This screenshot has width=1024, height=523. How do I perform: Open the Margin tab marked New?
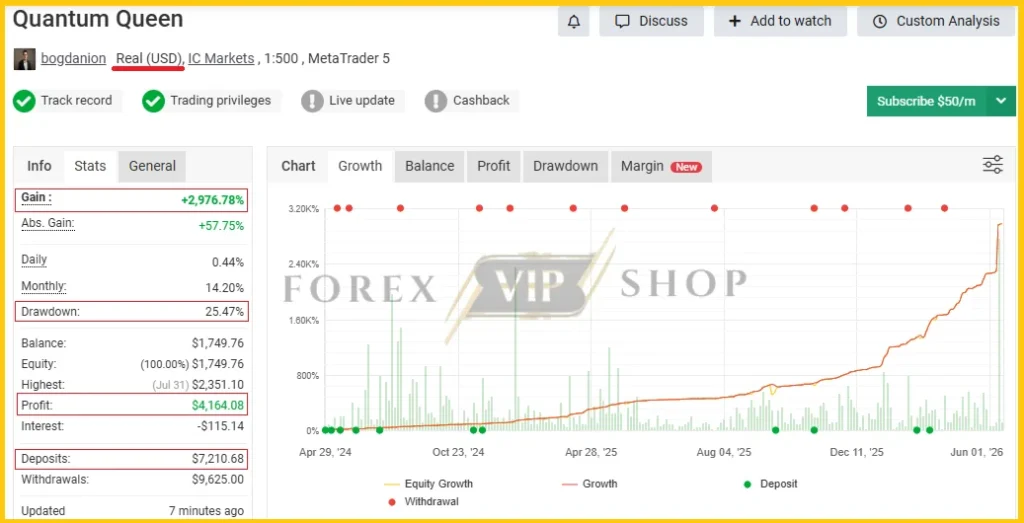coord(661,166)
